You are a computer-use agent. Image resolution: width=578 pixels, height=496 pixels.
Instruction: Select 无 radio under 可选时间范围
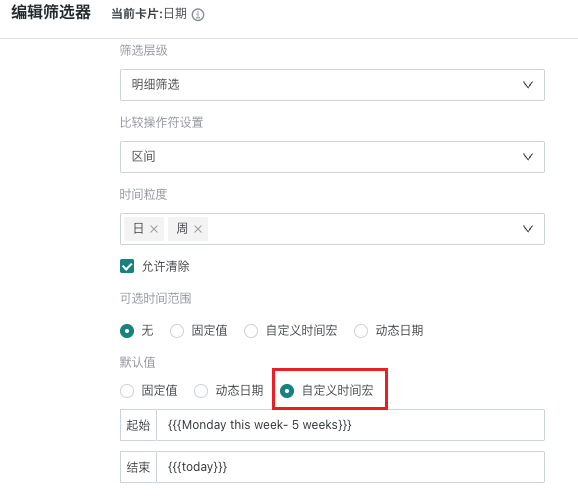pyautogui.click(x=127, y=331)
